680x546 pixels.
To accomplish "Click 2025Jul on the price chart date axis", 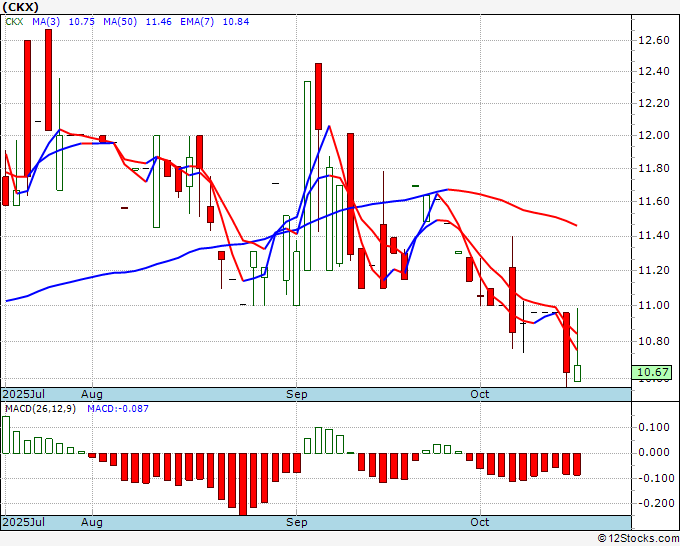I will (23, 394).
